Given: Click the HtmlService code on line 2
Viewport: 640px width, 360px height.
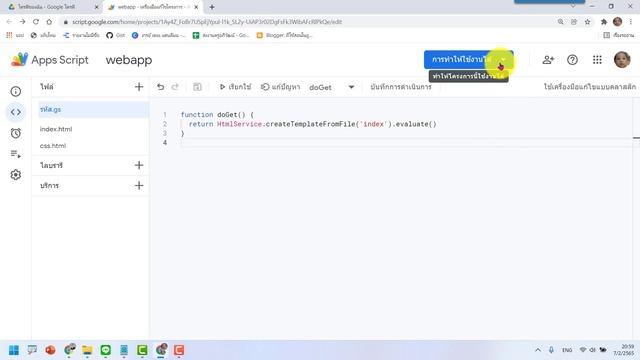Looking at the screenshot, I should pos(239,124).
